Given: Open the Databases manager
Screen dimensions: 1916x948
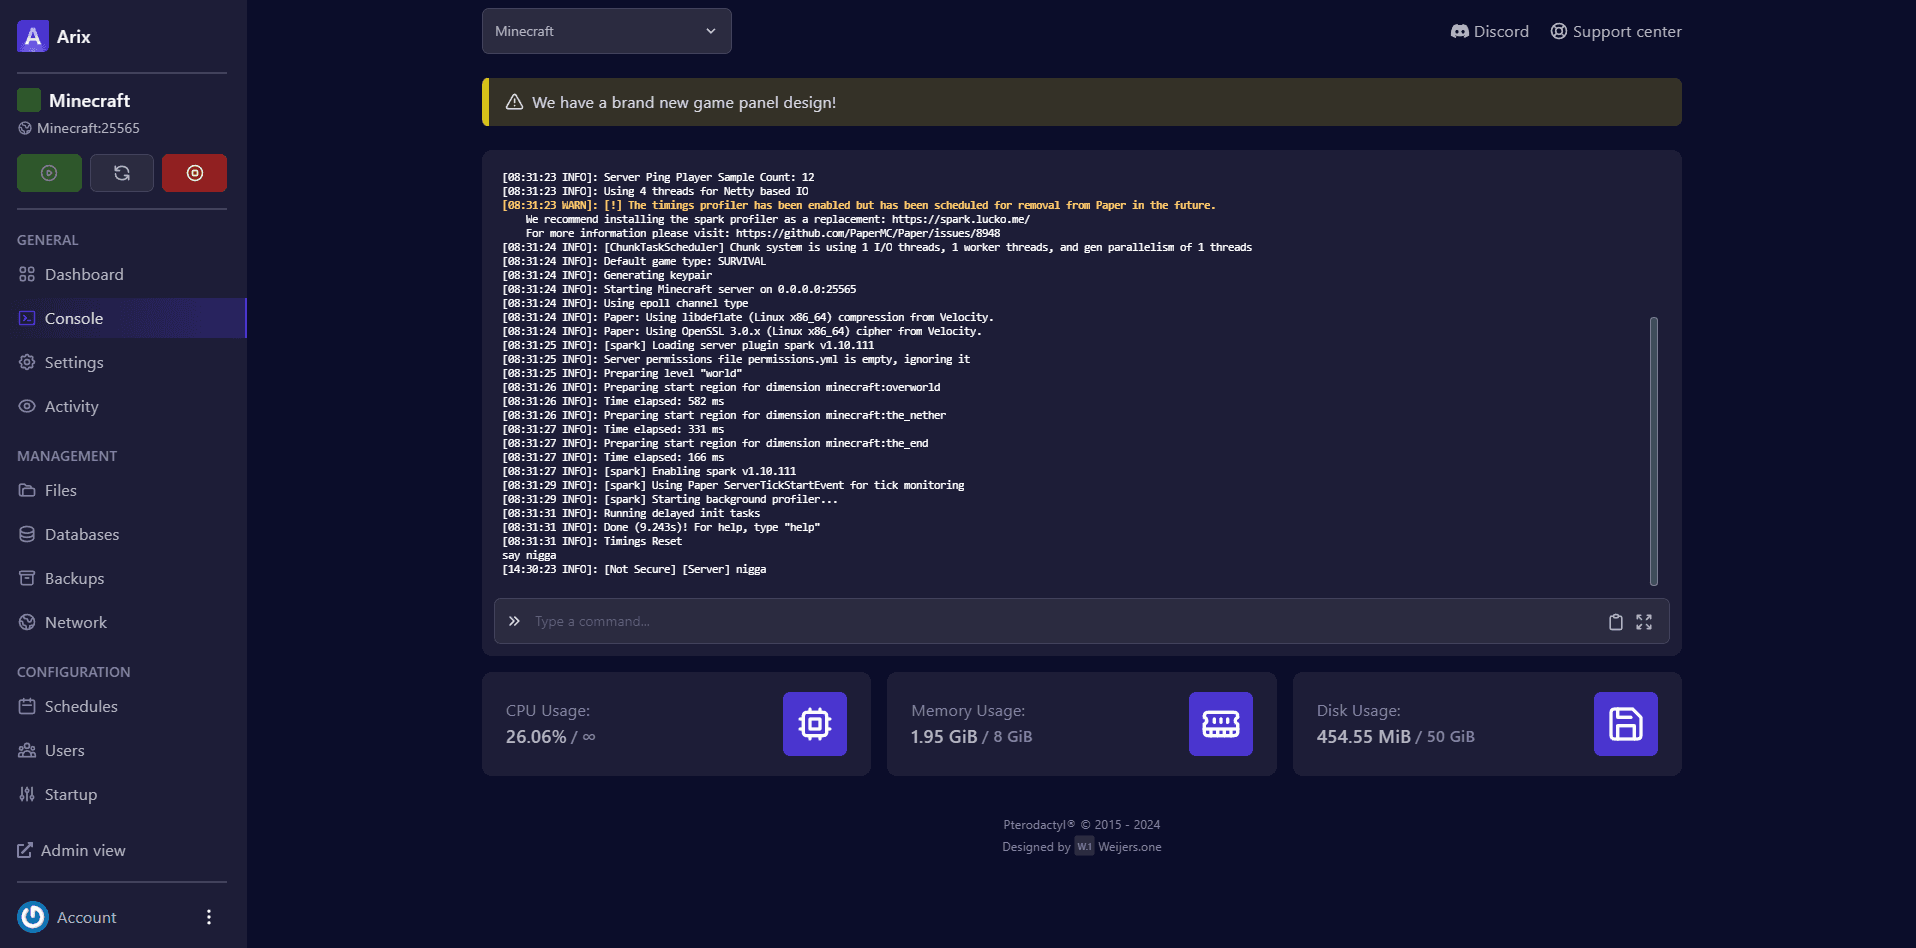Looking at the screenshot, I should (x=81, y=534).
